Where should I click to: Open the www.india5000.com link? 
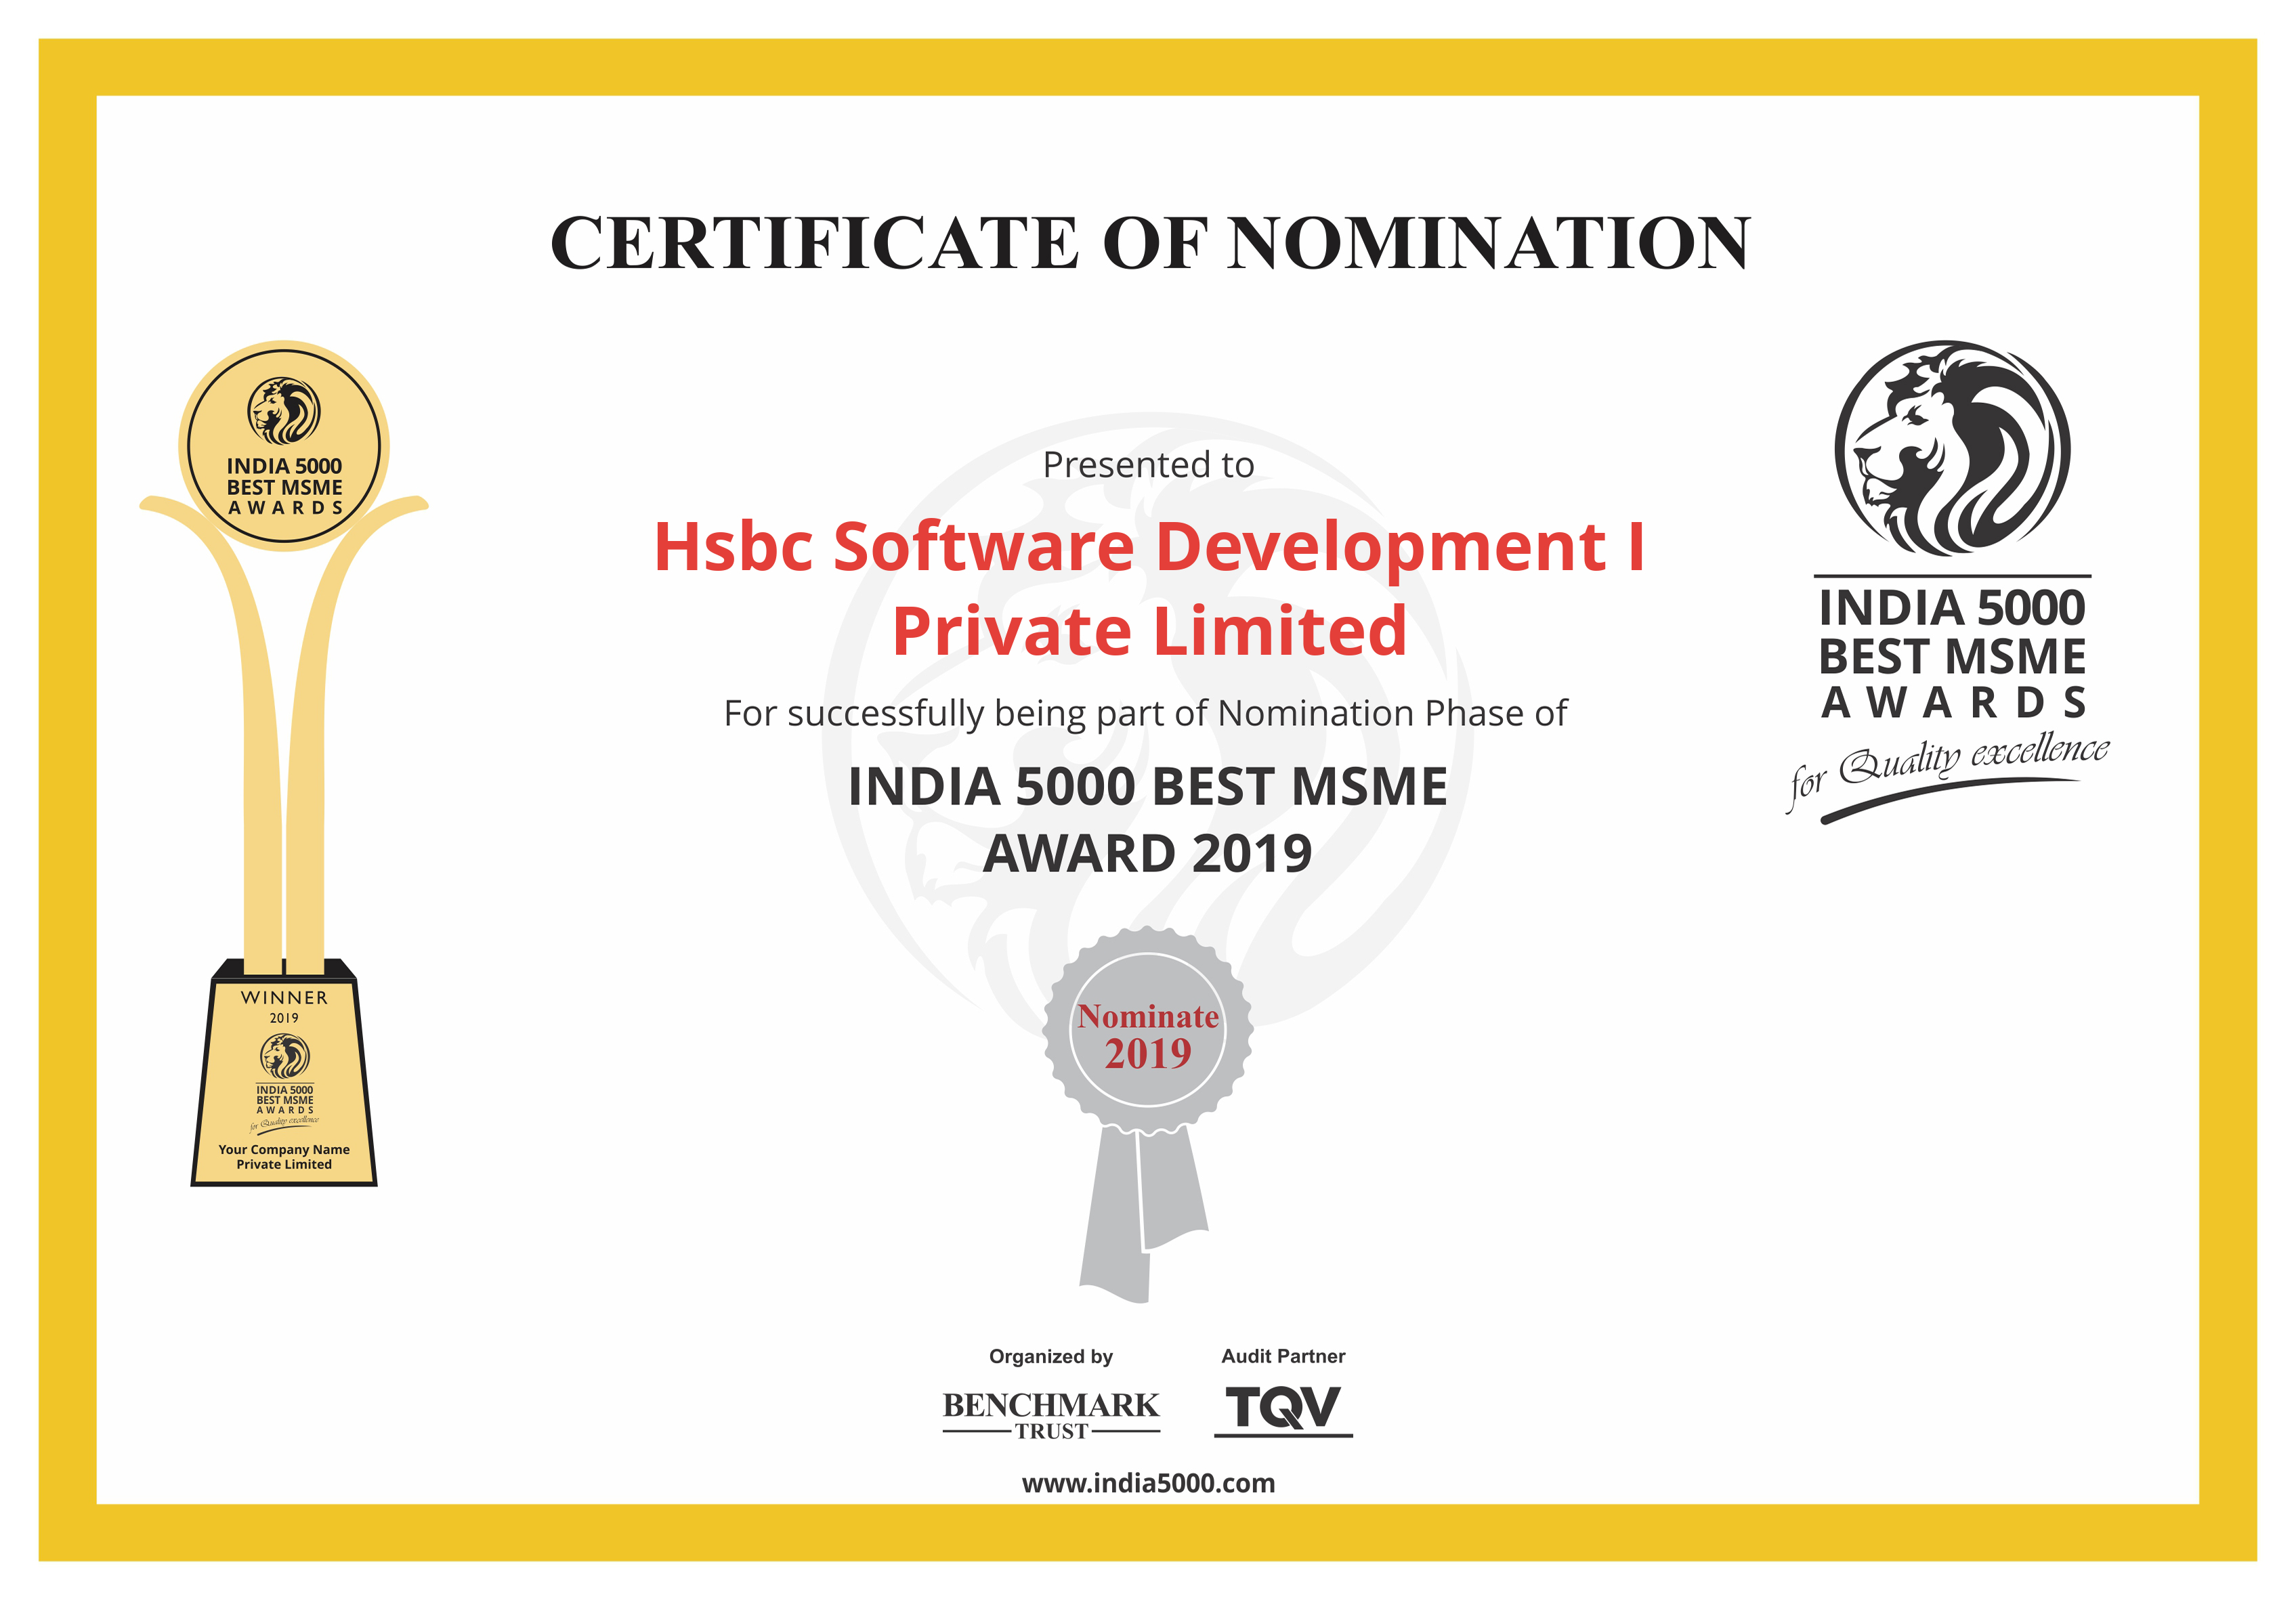[1147, 1483]
